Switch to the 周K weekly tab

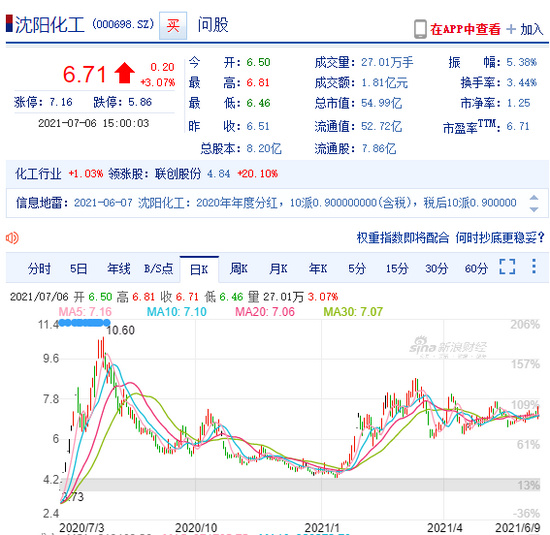tap(239, 269)
